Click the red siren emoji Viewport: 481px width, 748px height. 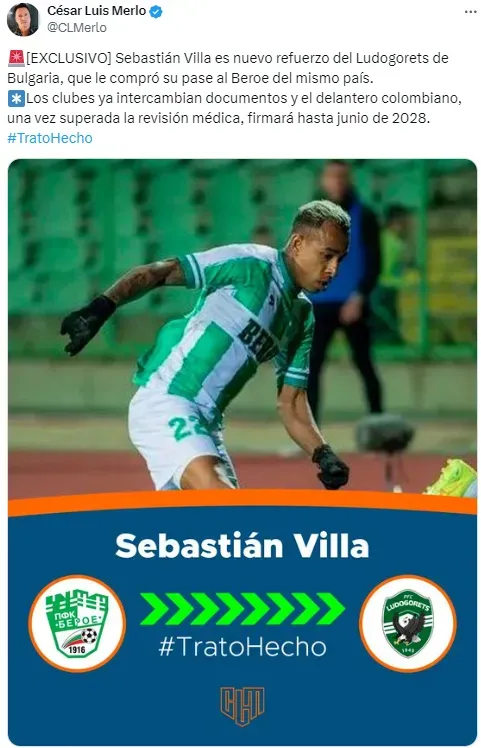tap(16, 58)
